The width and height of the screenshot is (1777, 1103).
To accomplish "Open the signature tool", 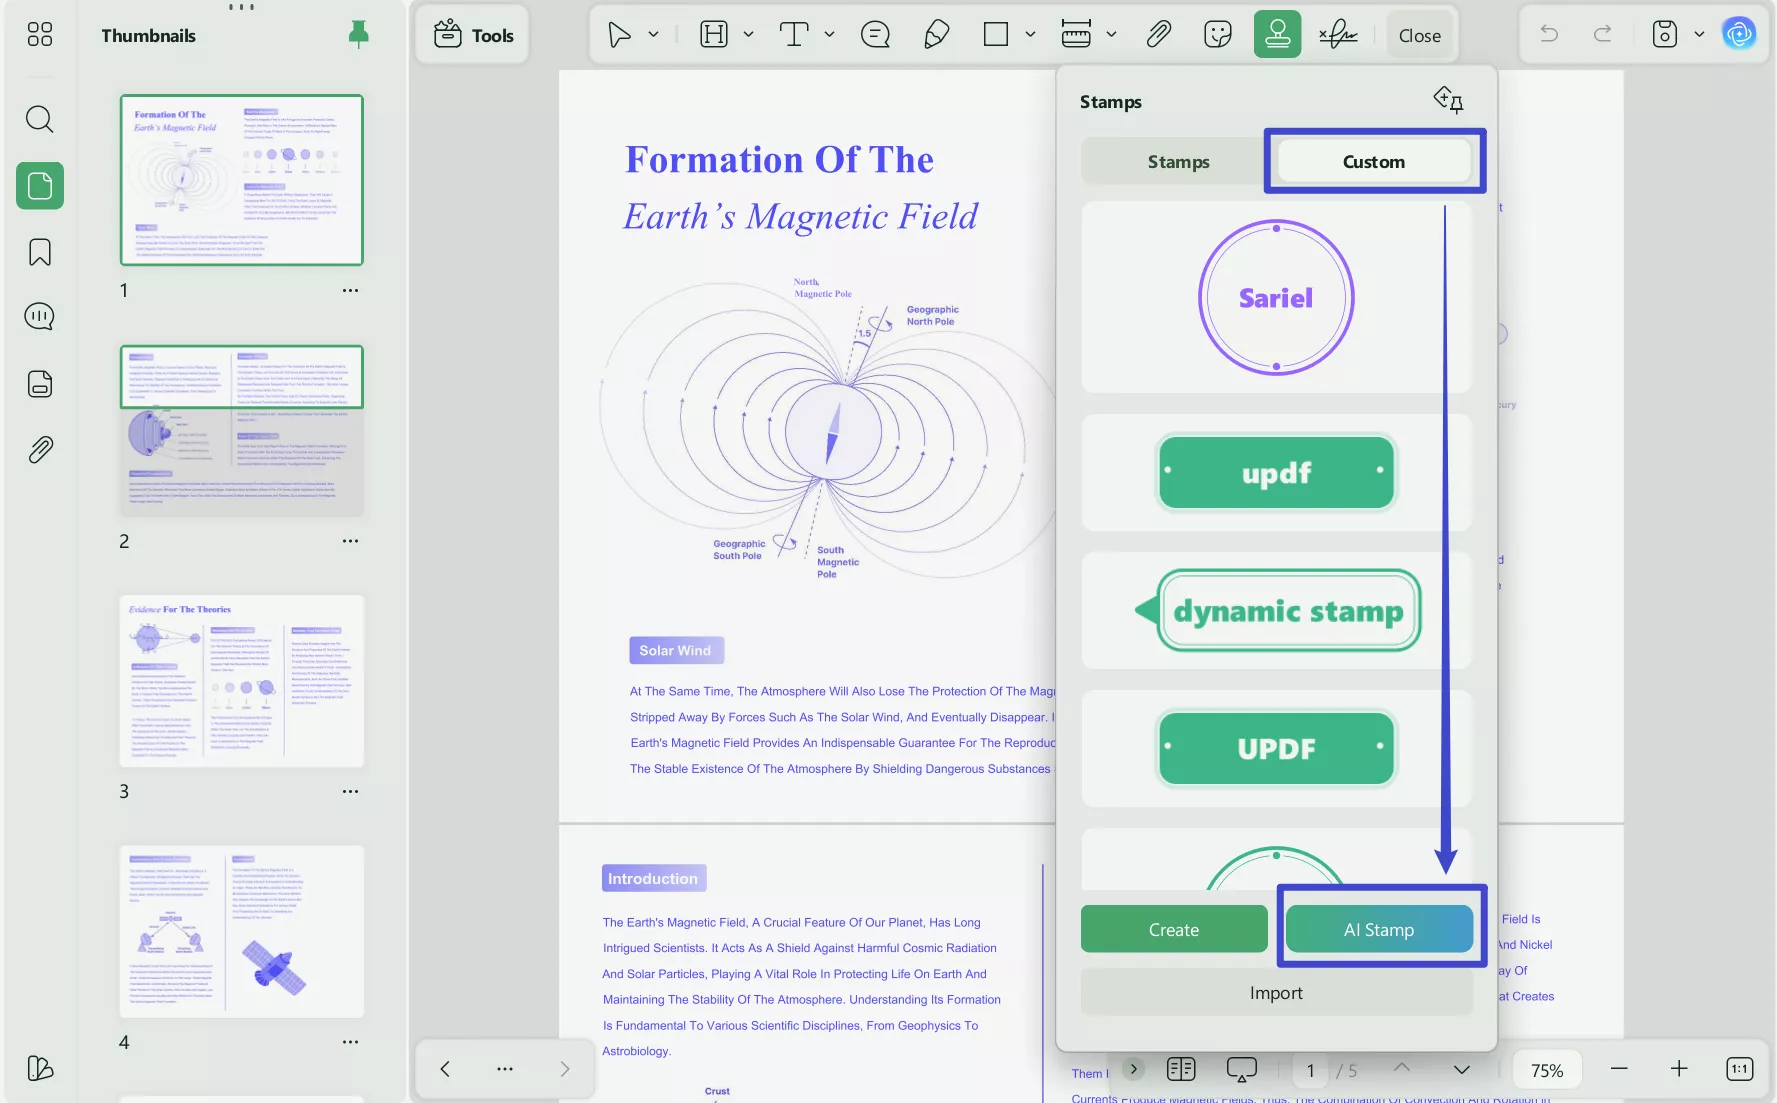I will pos(1338,35).
